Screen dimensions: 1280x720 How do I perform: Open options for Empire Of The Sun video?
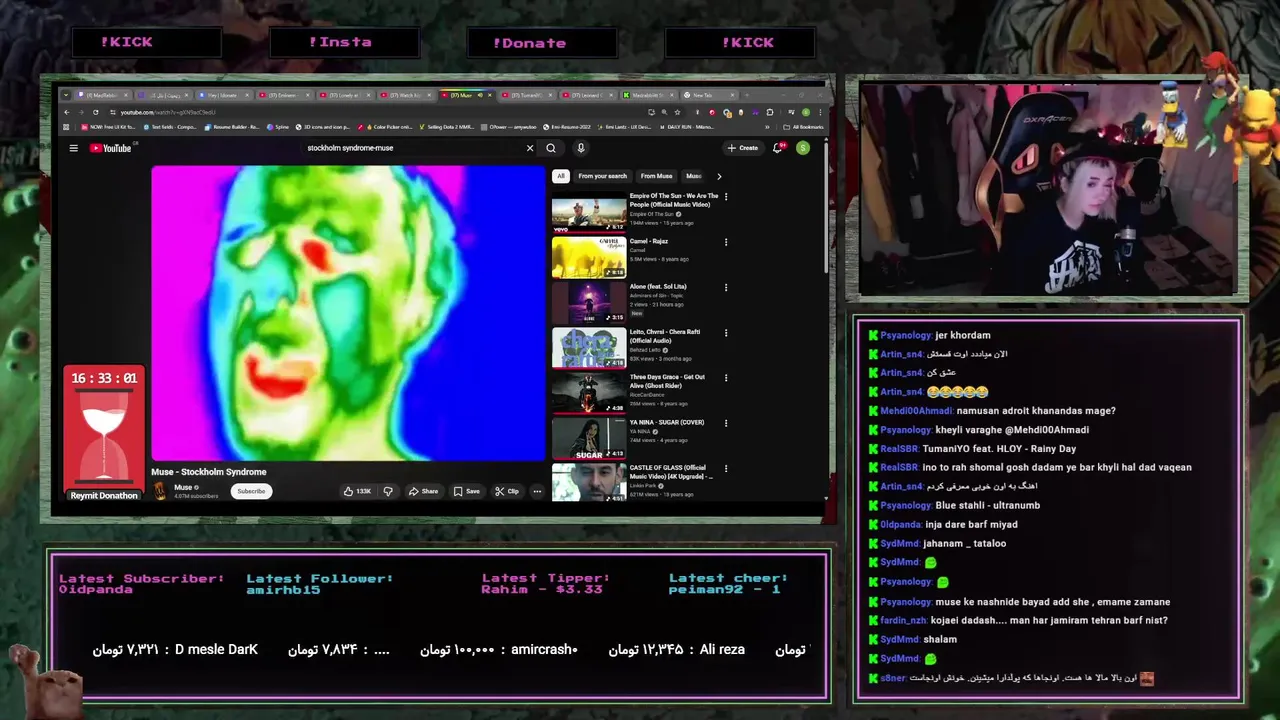[x=726, y=197]
